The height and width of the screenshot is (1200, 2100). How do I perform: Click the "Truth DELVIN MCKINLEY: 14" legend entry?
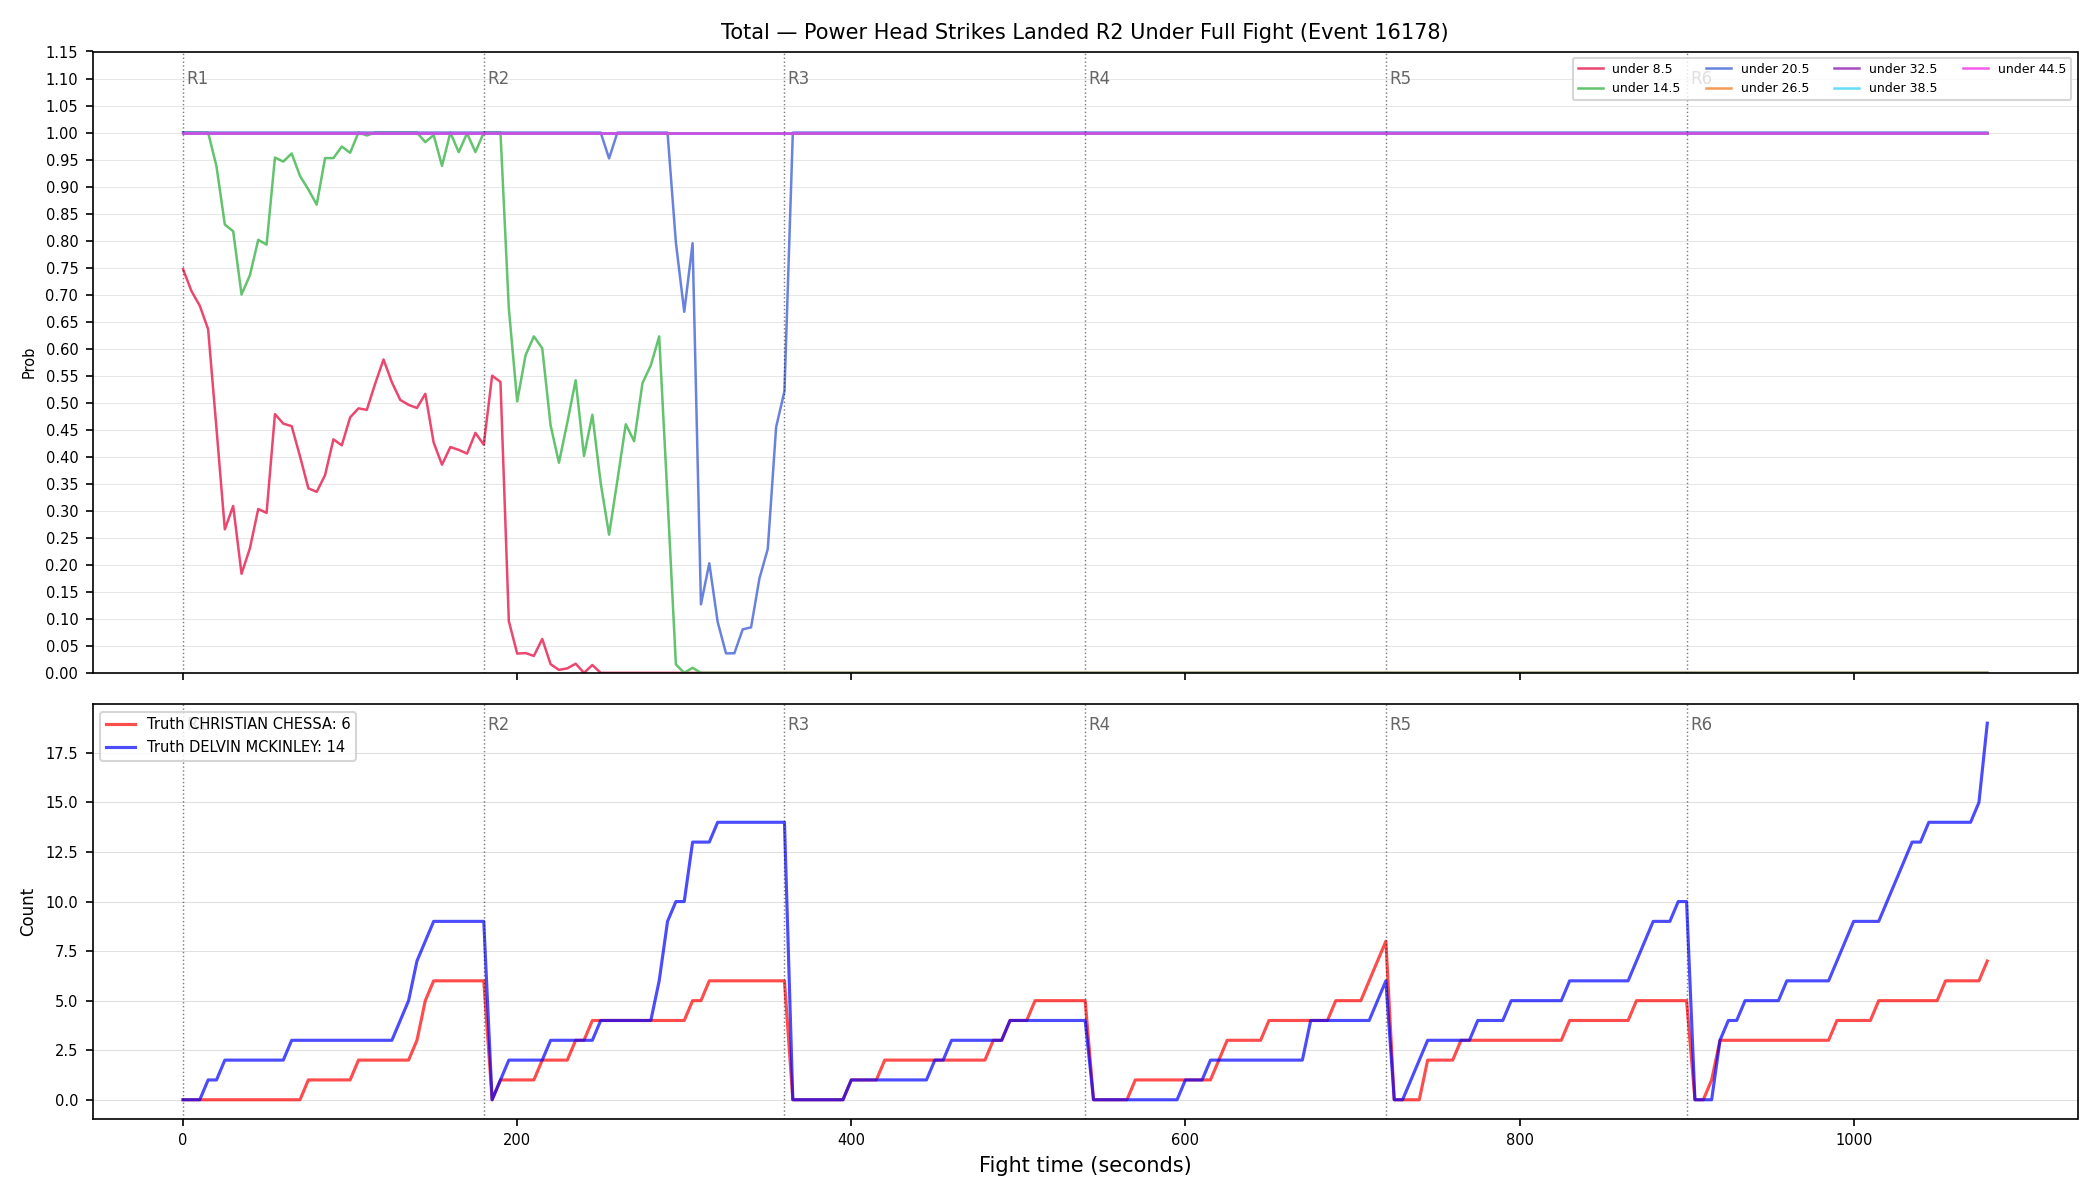pos(225,747)
